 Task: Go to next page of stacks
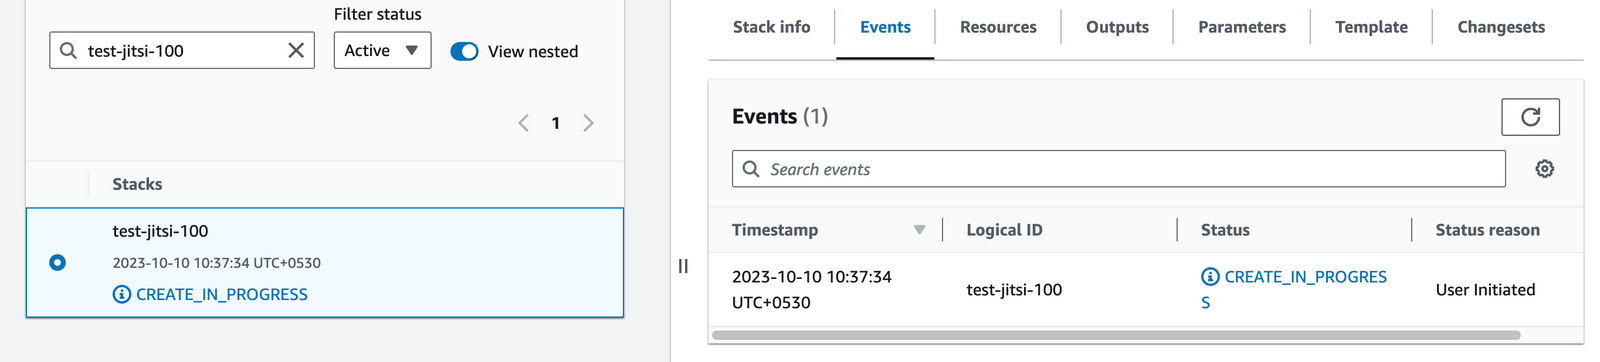(x=588, y=123)
